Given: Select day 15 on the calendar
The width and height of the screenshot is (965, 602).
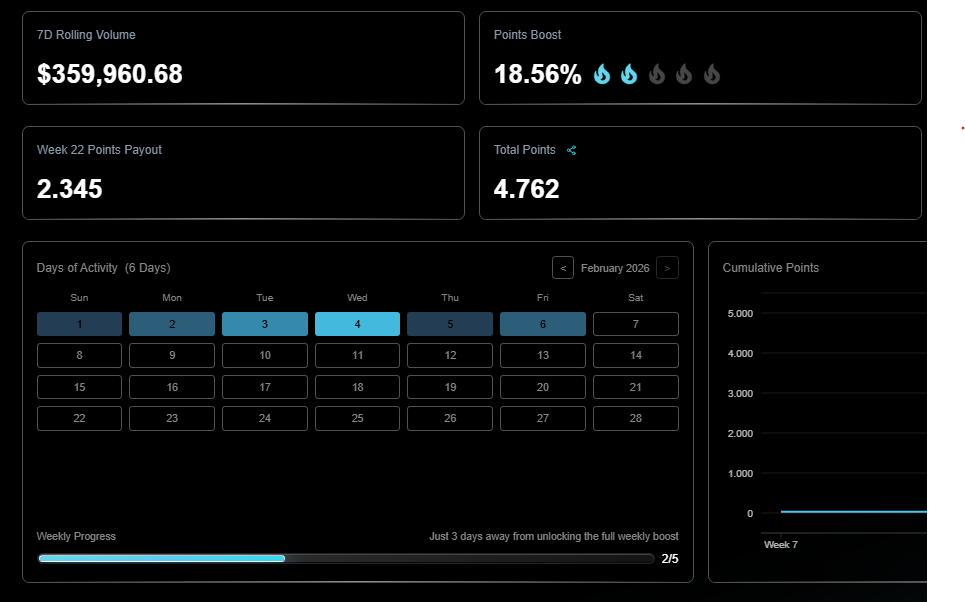Looking at the screenshot, I should point(79,386).
